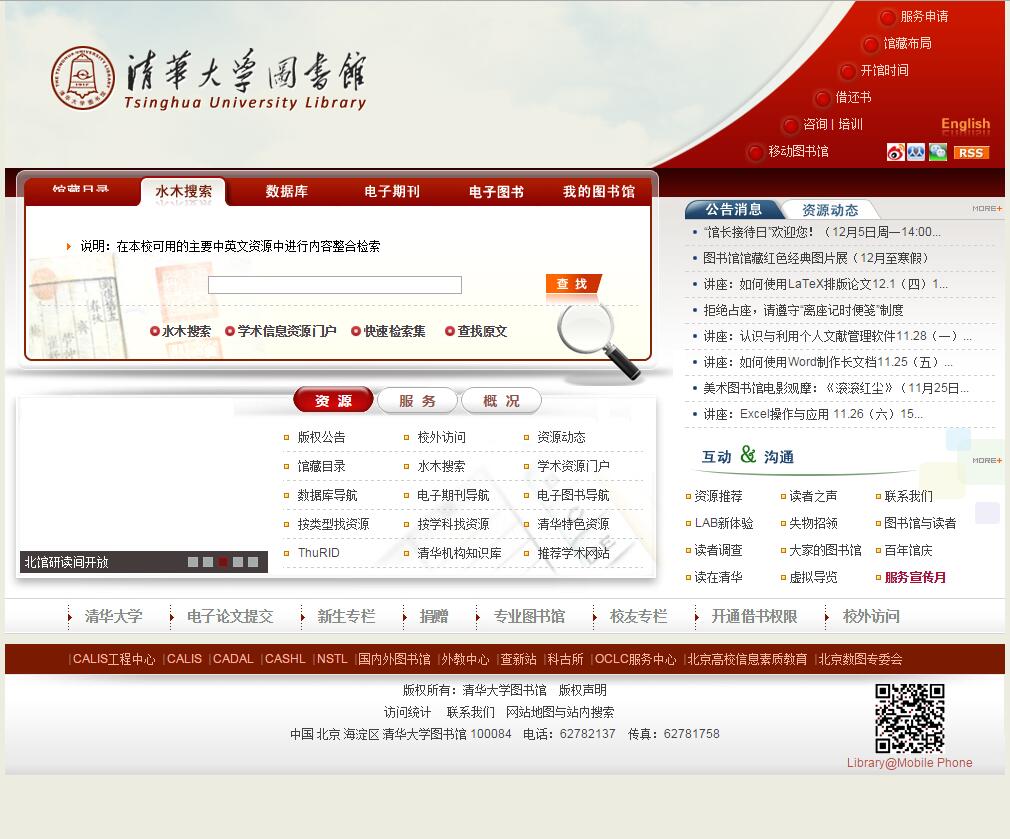
Task: Open bold 服务宣传月 link
Action: pyautogui.click(x=915, y=578)
